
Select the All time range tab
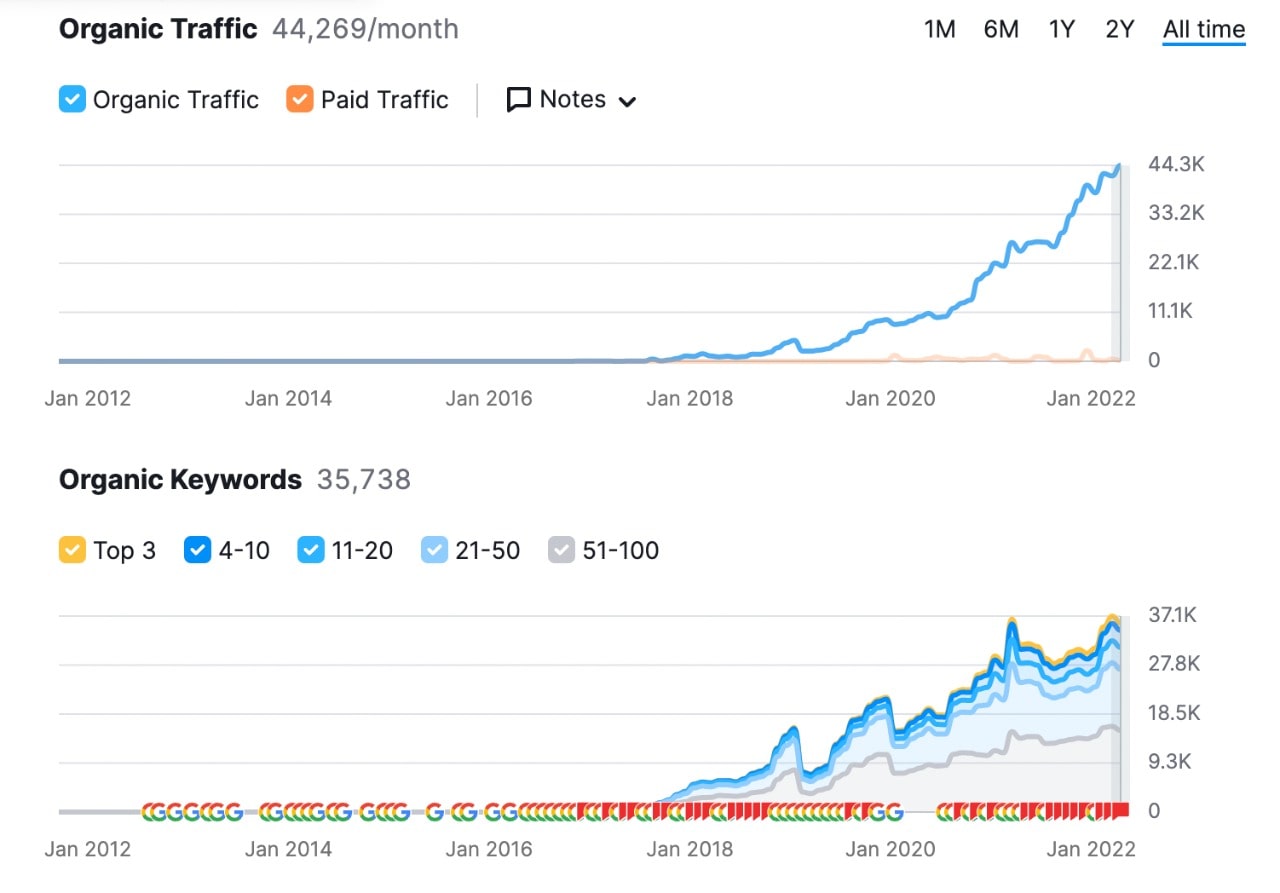pyautogui.click(x=1203, y=30)
